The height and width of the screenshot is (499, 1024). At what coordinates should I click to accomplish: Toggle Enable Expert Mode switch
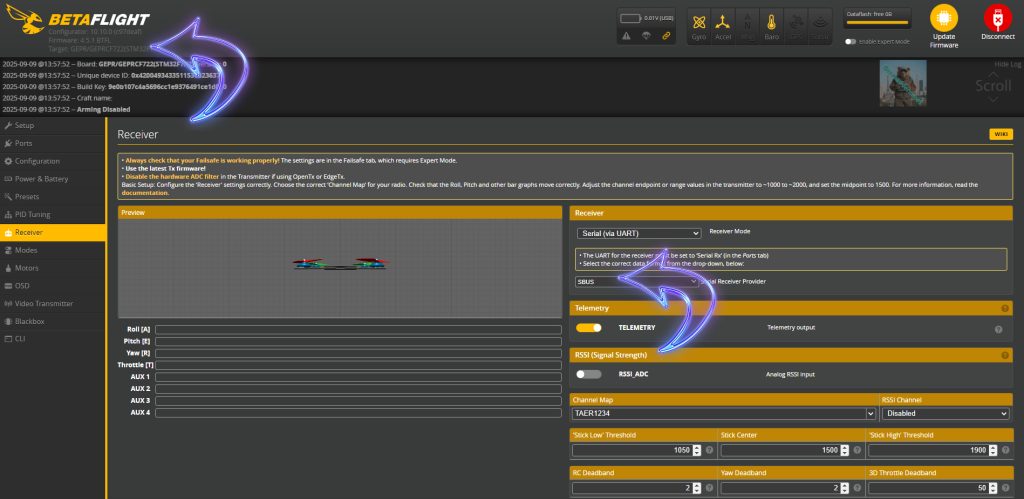pyautogui.click(x=851, y=42)
